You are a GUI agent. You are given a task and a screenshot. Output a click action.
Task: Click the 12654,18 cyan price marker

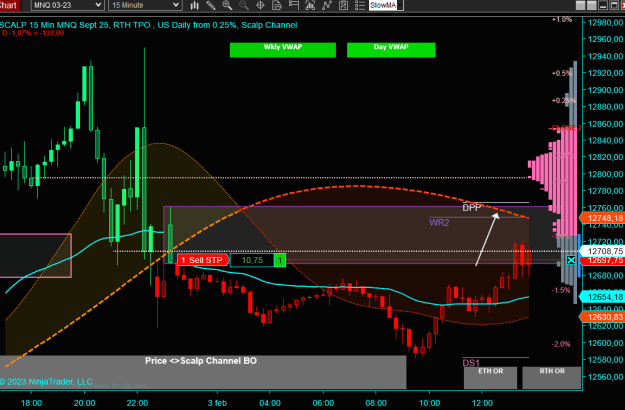coord(601,297)
